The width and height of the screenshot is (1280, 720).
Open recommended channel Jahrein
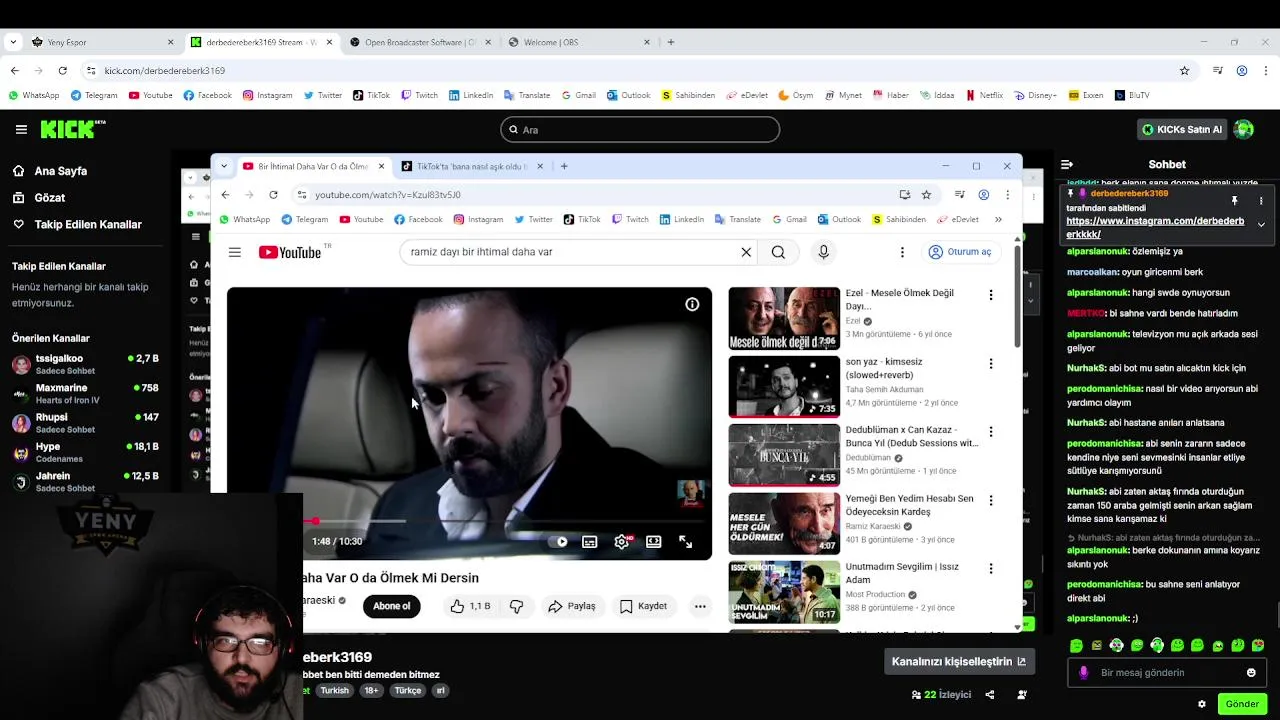85,482
